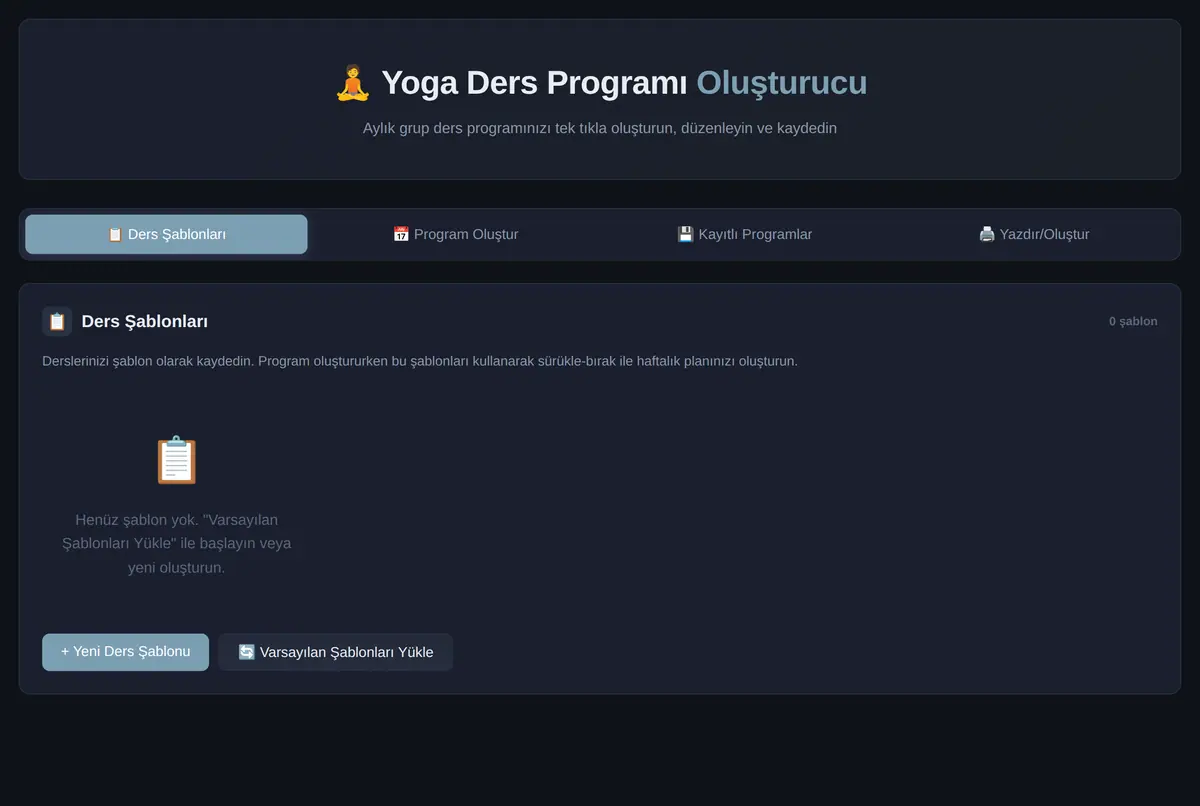Click the 'Yoga Ders Programı Oluşturucu' title
Viewport: 1200px width, 806px height.
coord(600,83)
